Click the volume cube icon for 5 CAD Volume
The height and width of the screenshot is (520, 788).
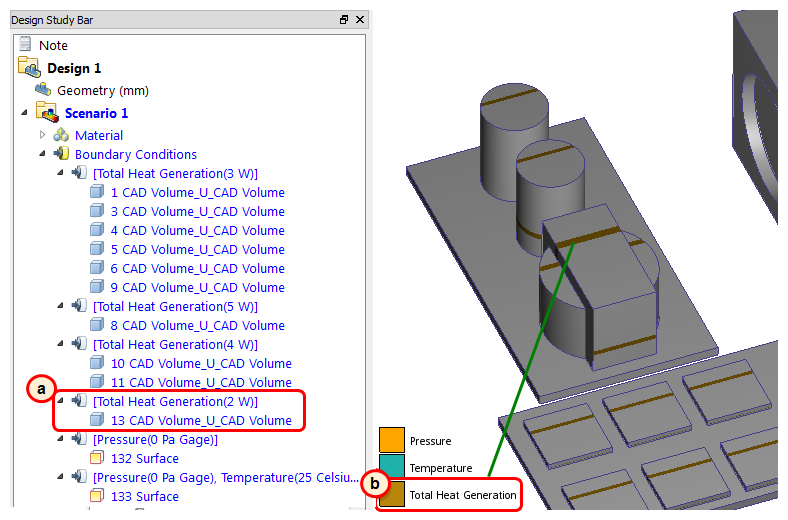point(97,249)
